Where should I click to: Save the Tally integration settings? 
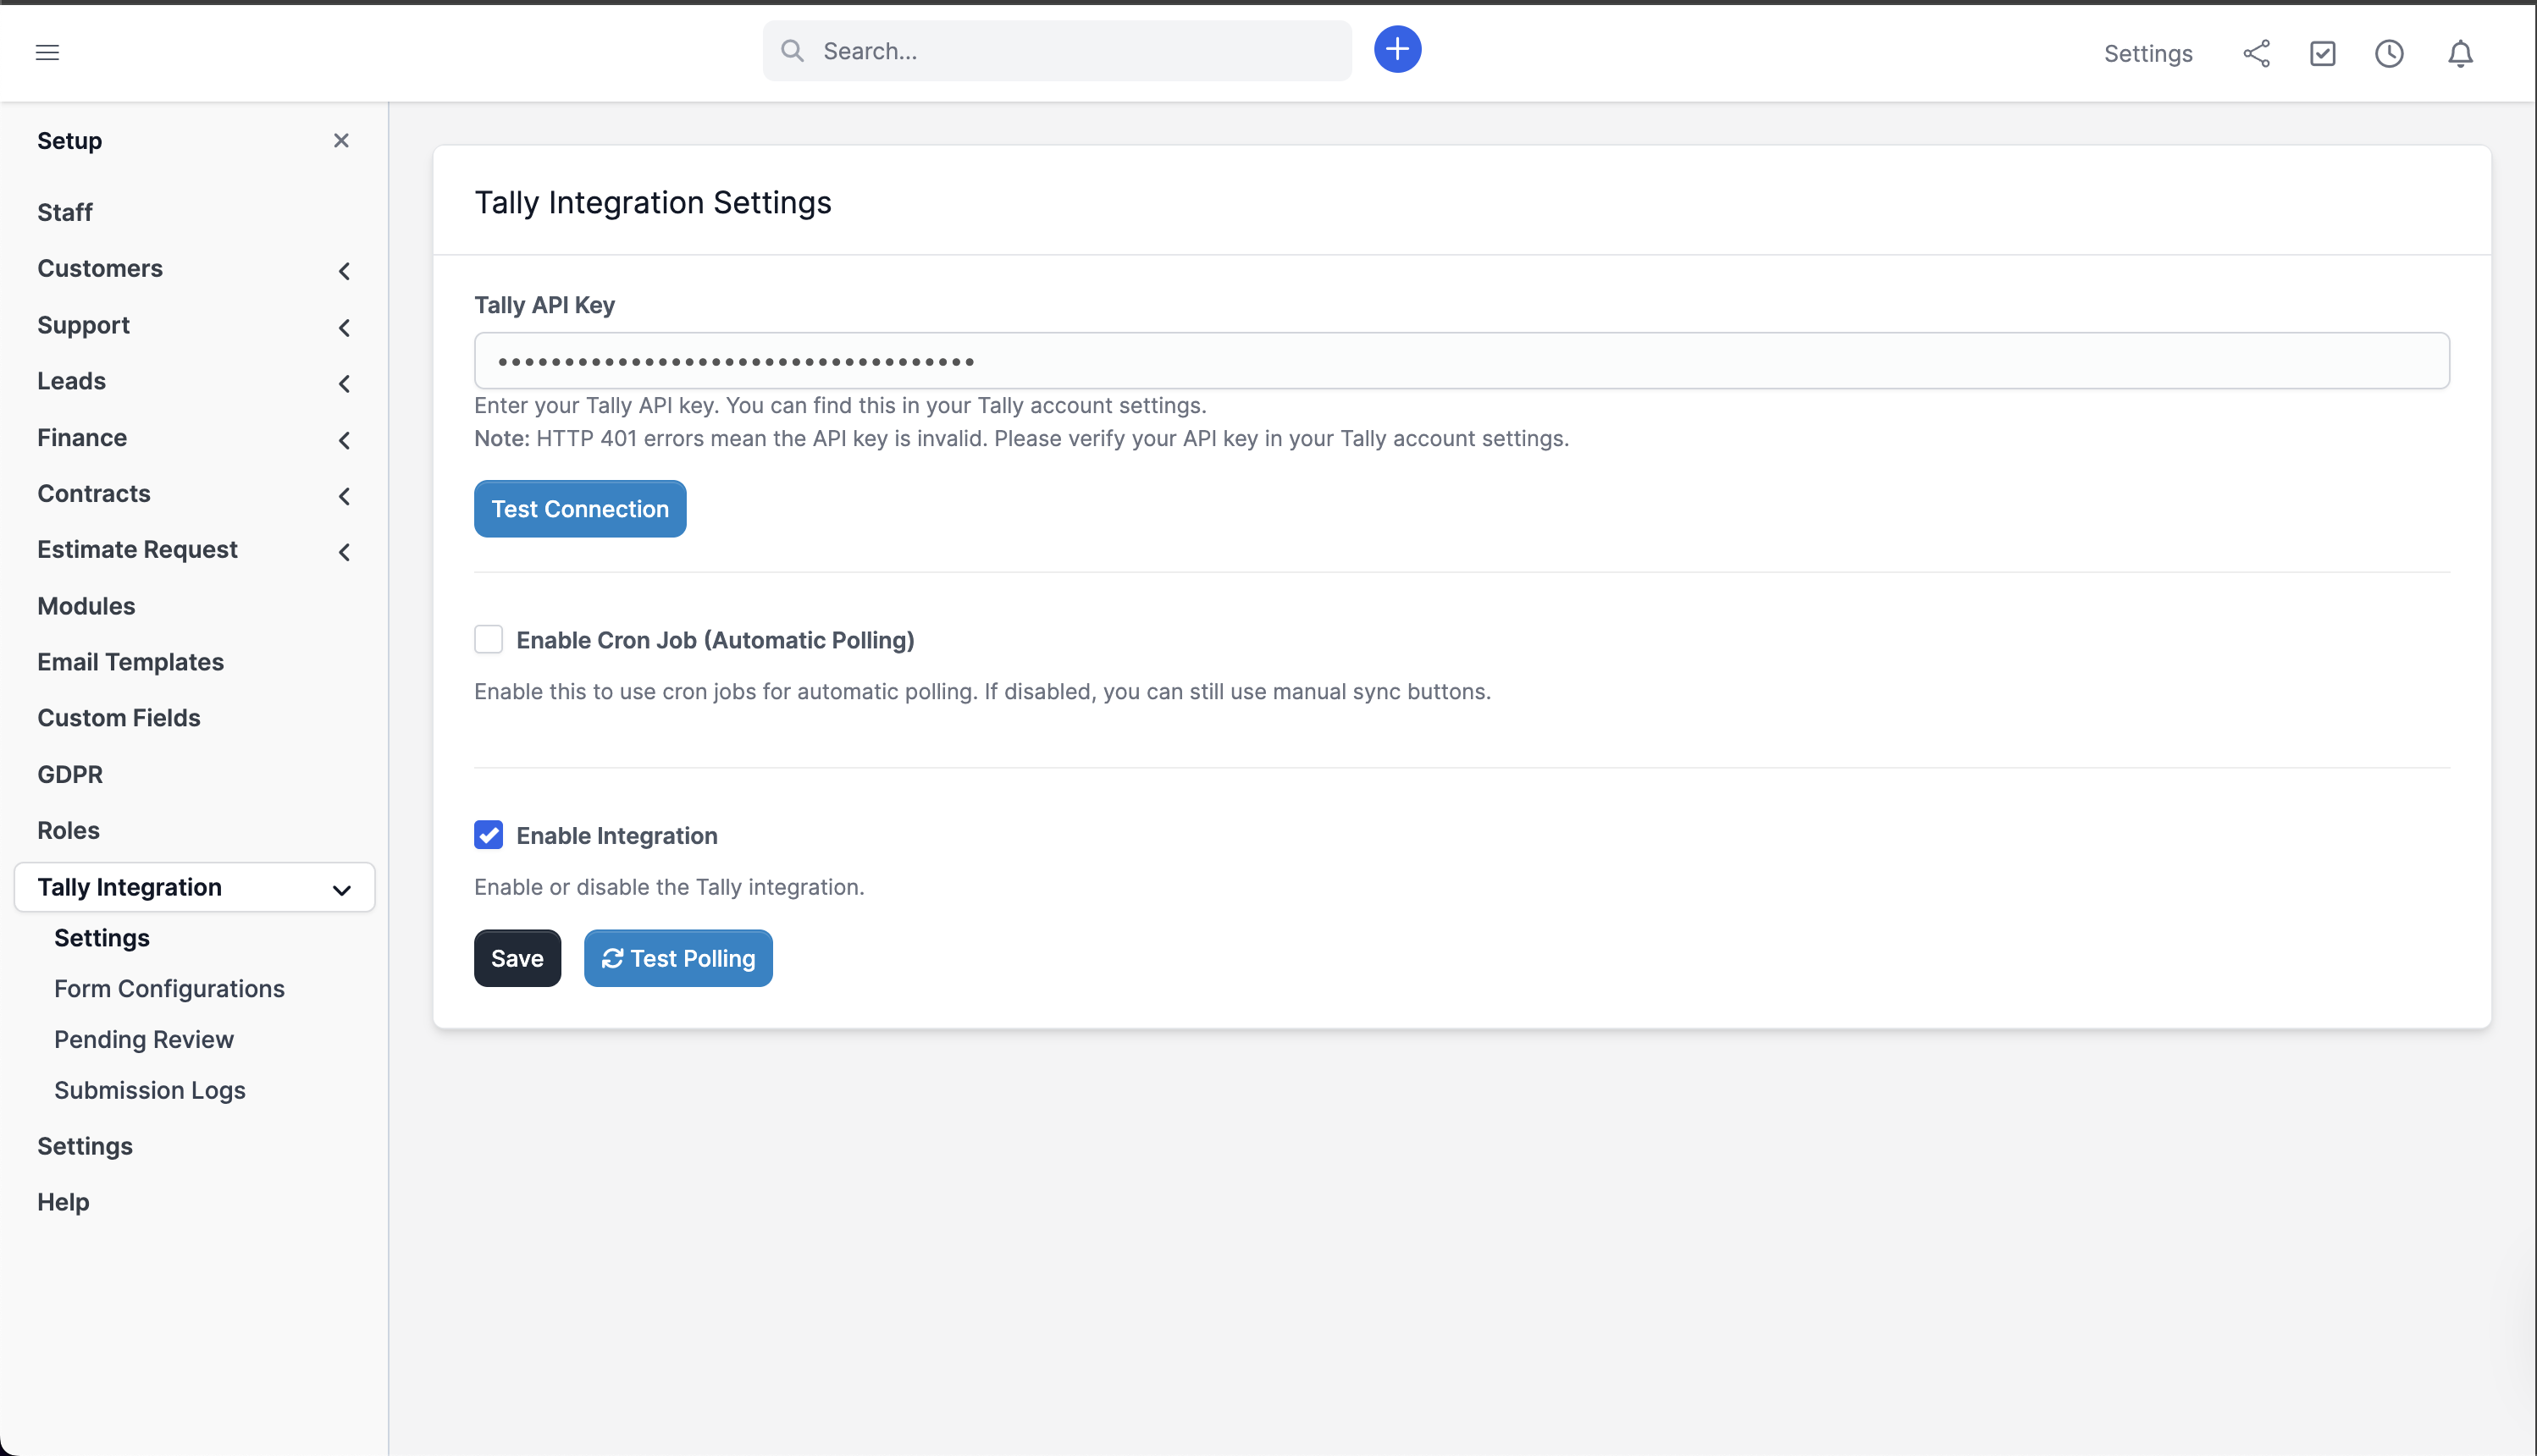517,958
